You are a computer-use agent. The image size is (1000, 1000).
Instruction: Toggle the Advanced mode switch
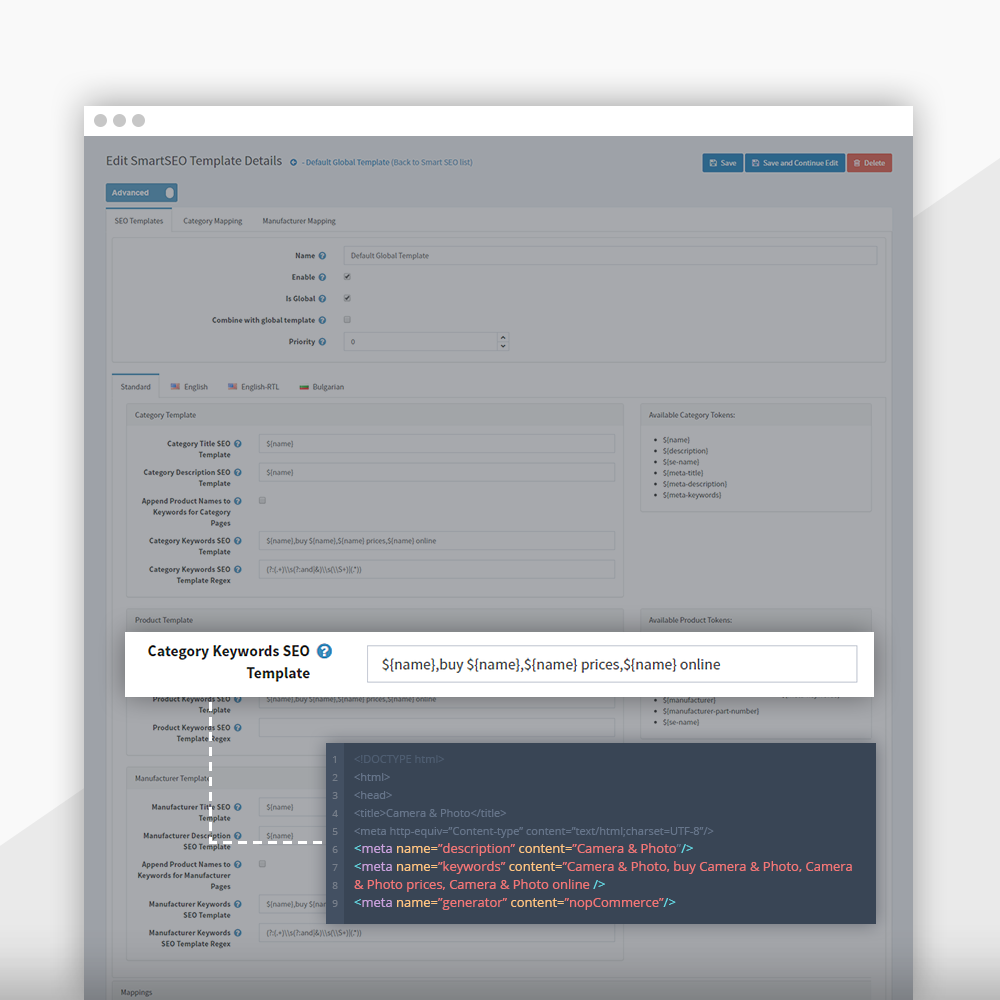coord(142,193)
